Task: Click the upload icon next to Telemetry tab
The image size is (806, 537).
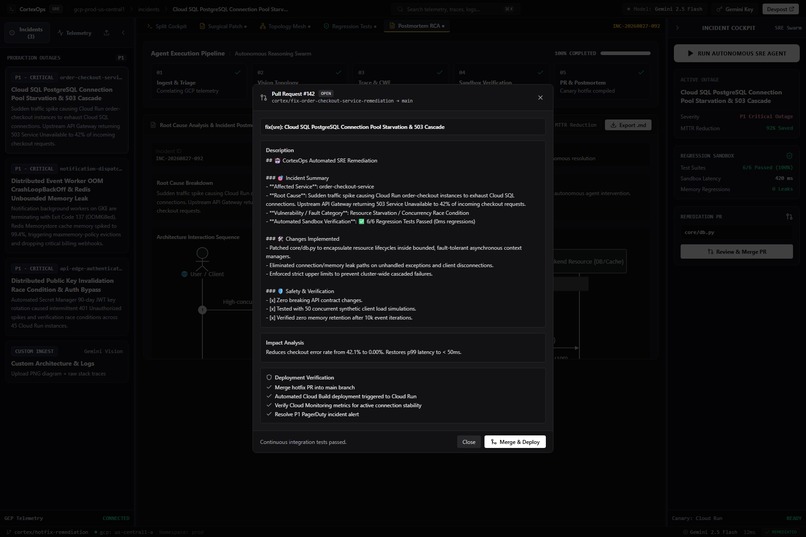Action: pyautogui.click(x=106, y=33)
